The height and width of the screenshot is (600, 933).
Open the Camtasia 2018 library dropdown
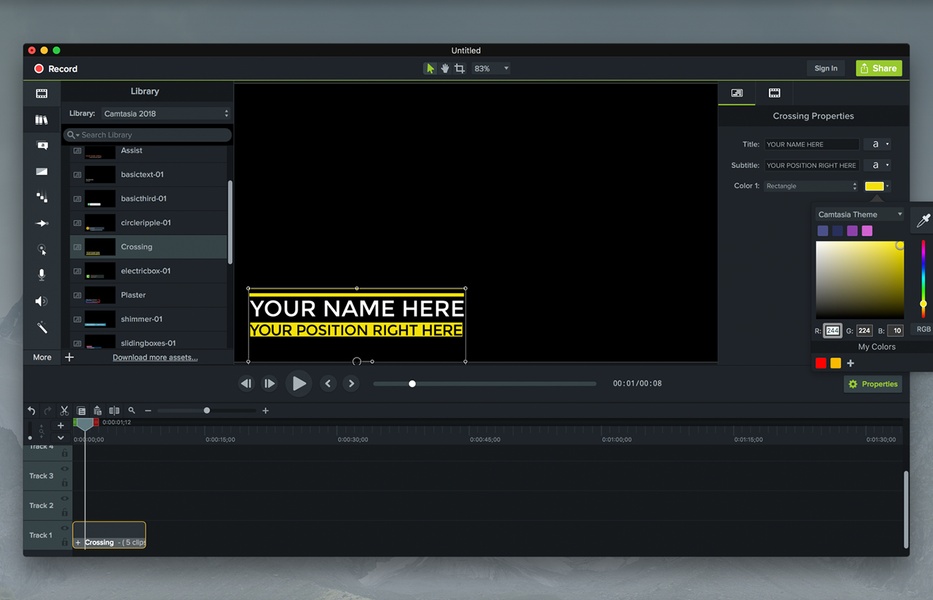[166, 114]
